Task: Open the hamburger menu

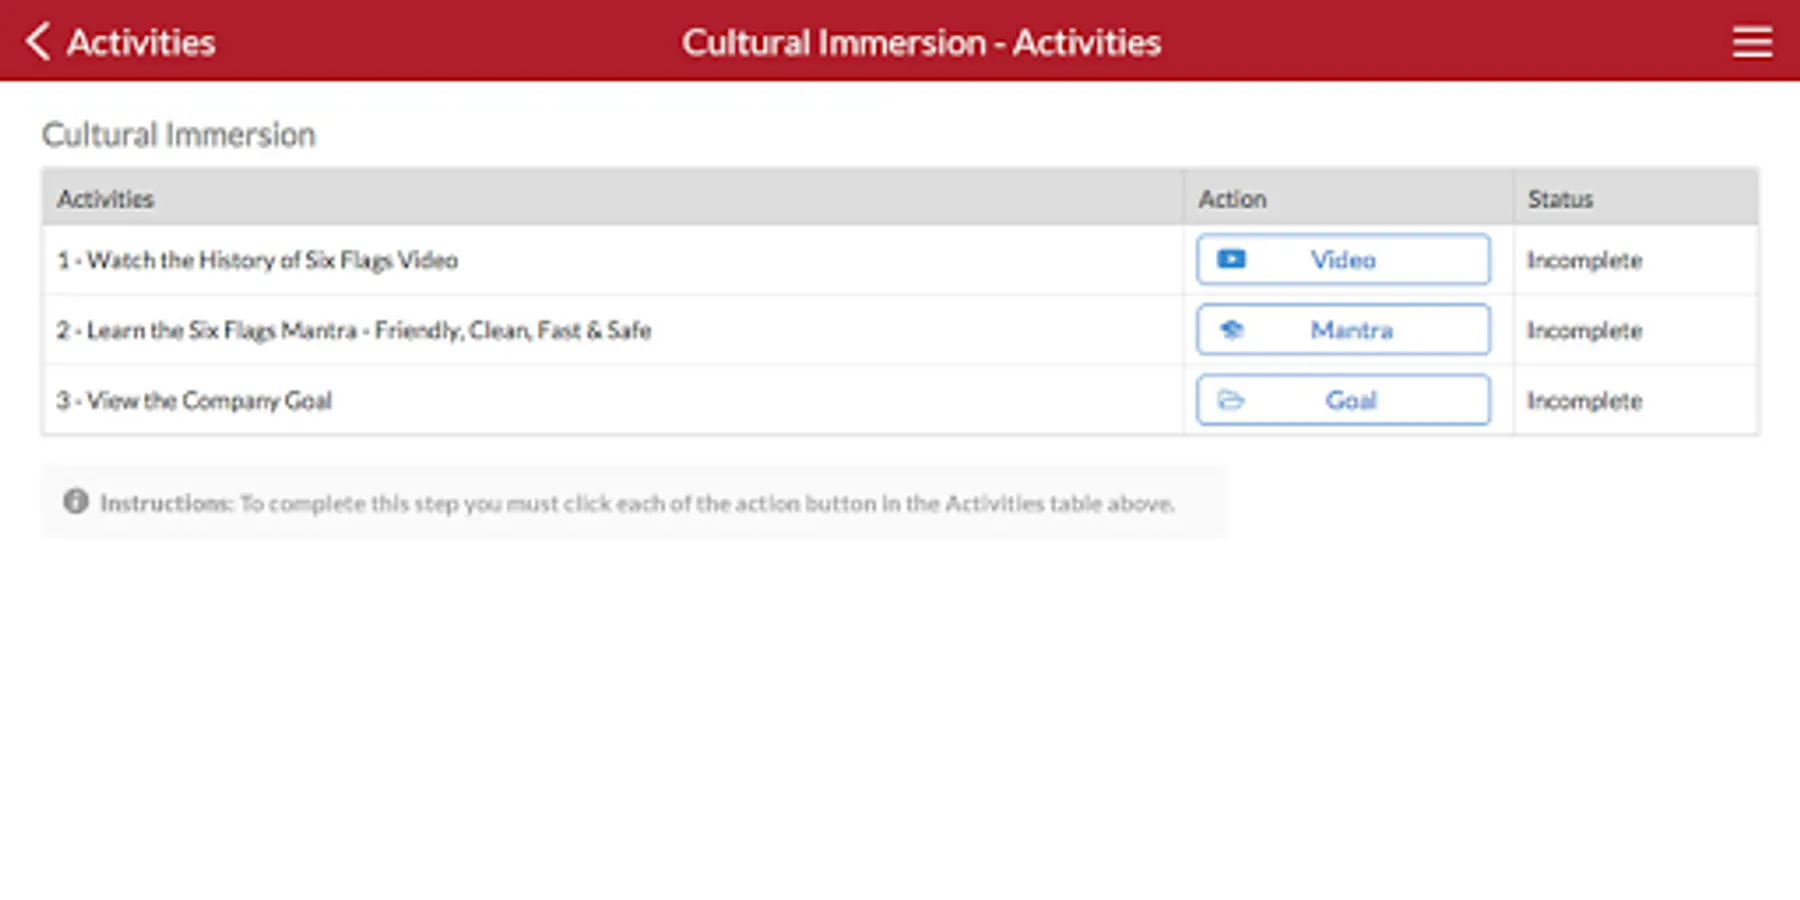Action: pos(1752,42)
